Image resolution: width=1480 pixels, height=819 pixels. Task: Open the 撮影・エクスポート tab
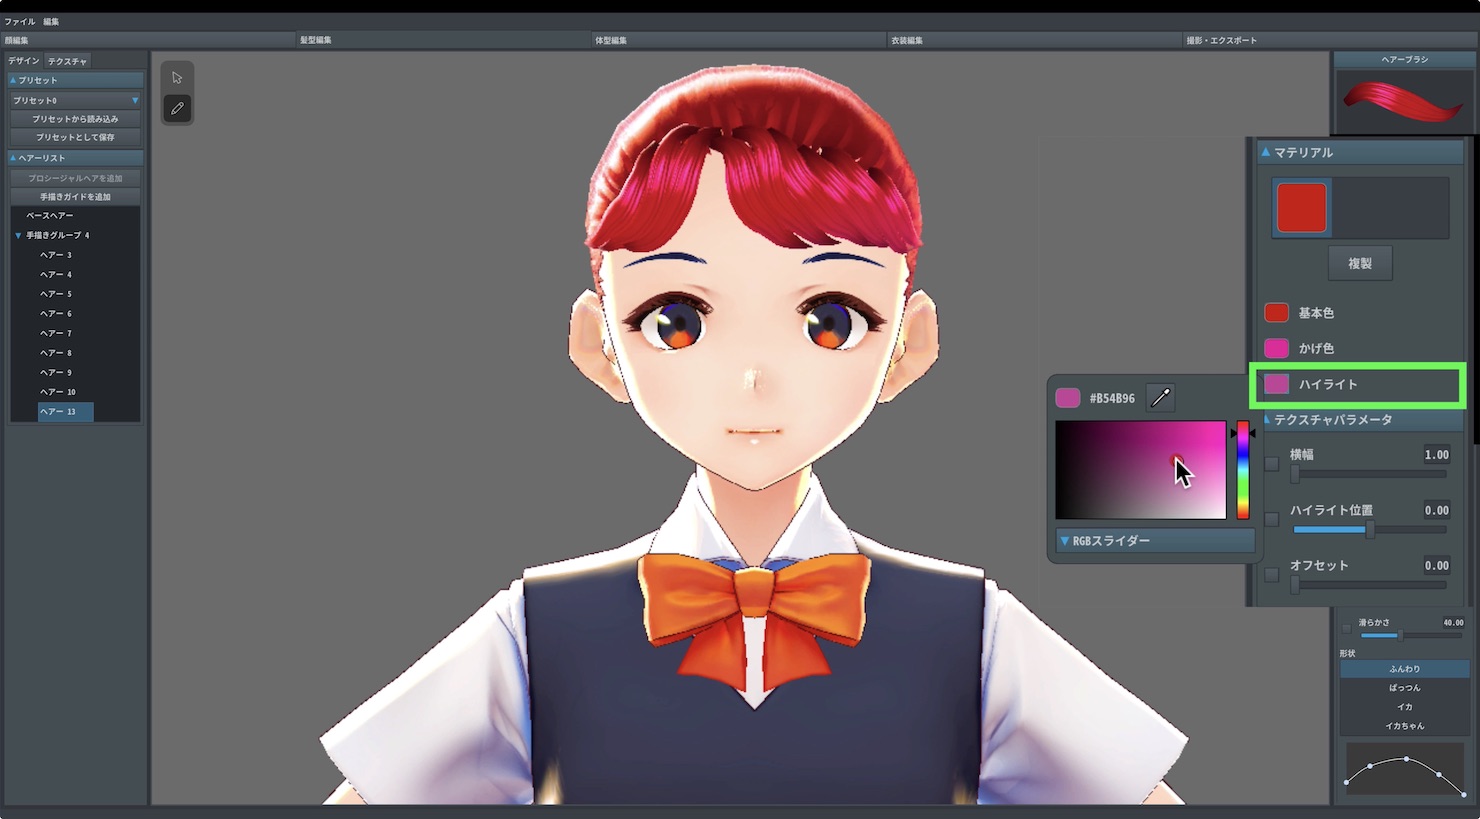tap(1330, 40)
